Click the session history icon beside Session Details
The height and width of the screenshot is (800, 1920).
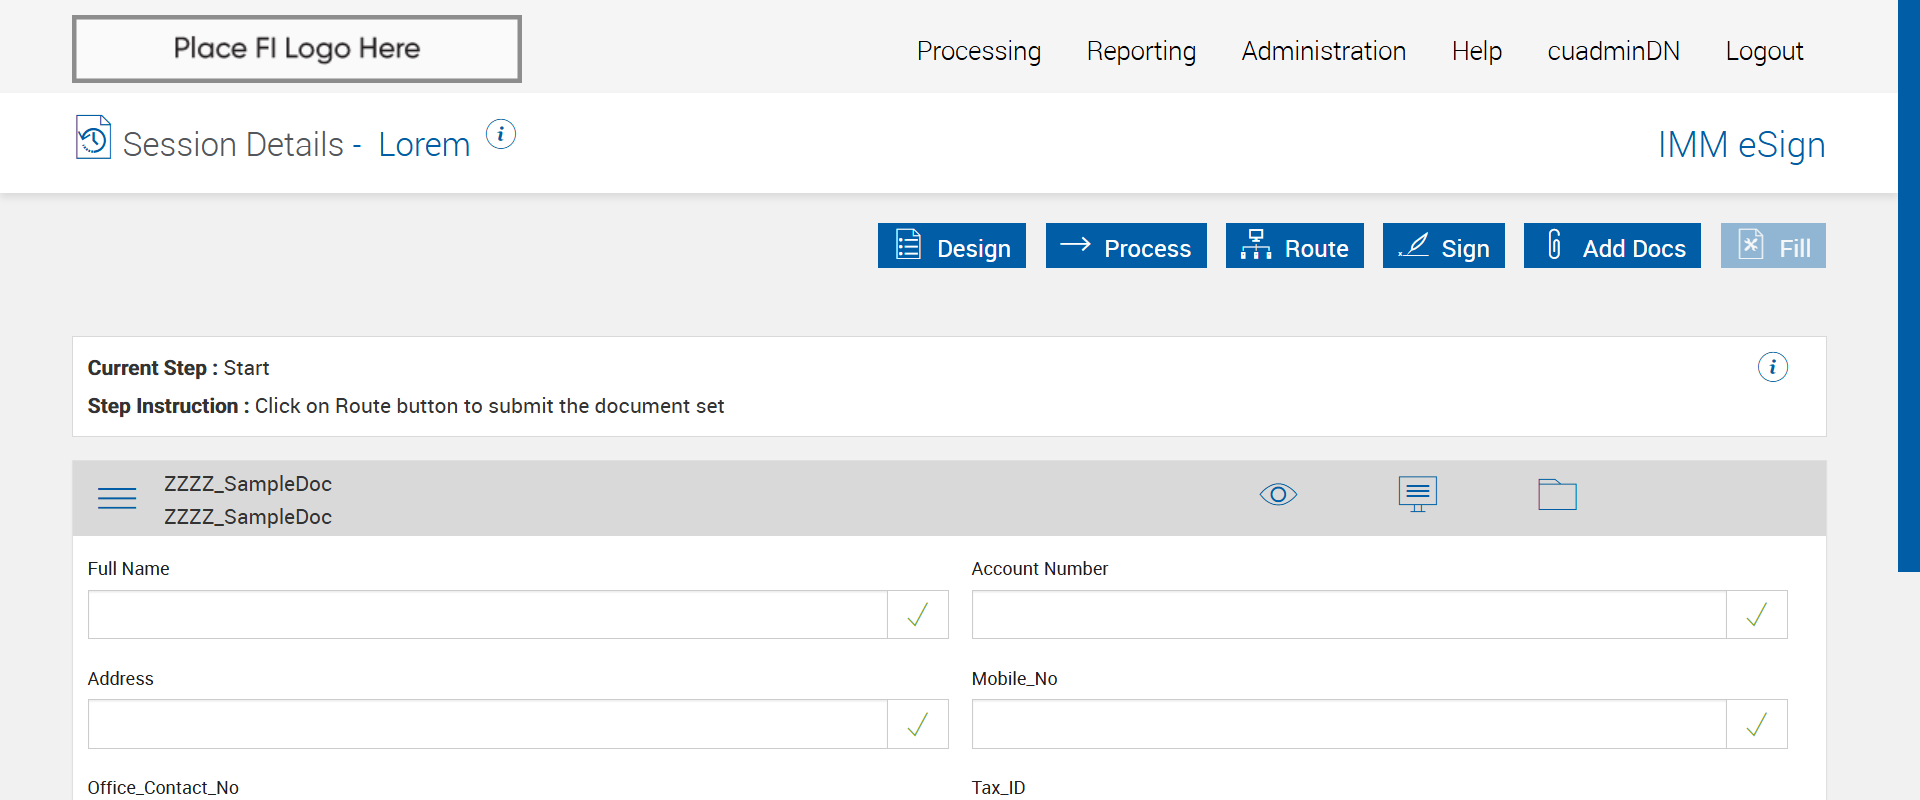(93, 138)
